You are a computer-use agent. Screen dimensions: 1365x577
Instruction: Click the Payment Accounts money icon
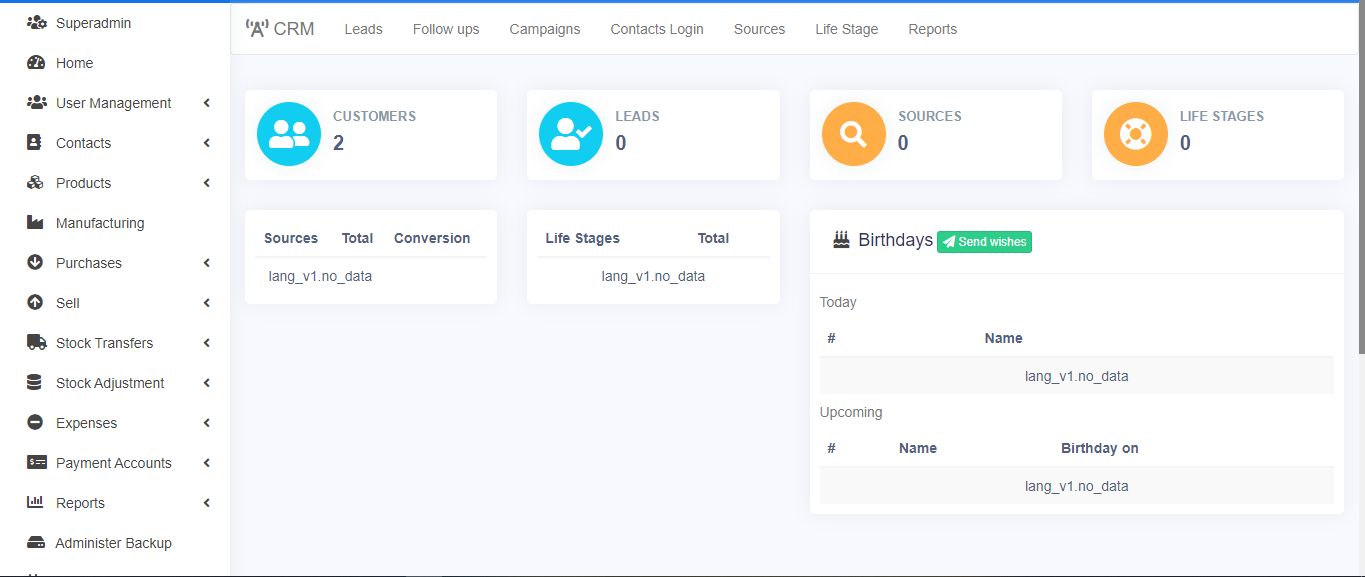pyautogui.click(x=36, y=463)
